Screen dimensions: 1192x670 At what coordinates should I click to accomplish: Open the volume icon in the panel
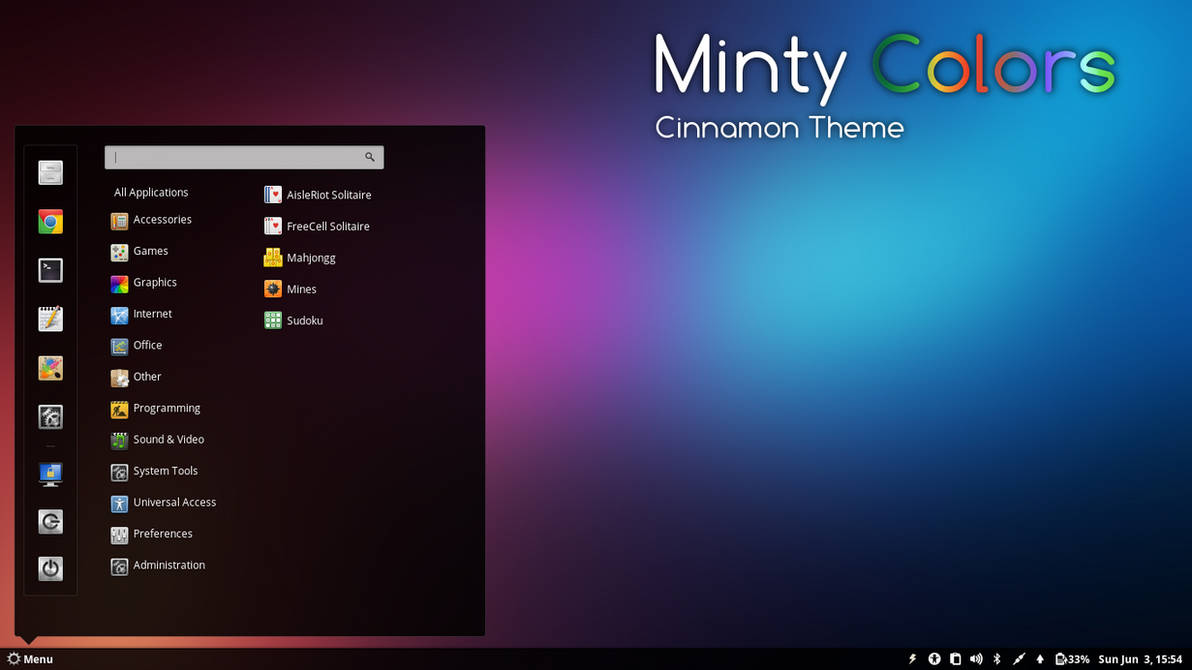tap(976, 659)
